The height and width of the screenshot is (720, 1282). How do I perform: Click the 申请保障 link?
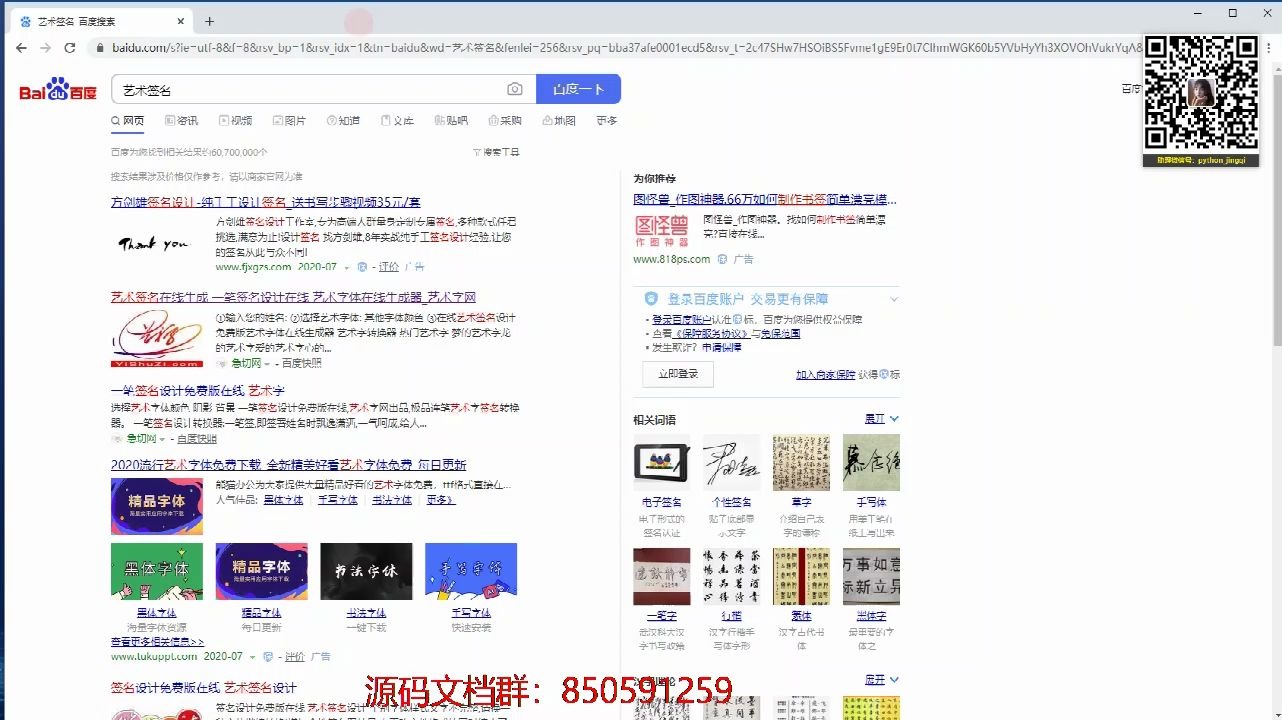(x=721, y=347)
